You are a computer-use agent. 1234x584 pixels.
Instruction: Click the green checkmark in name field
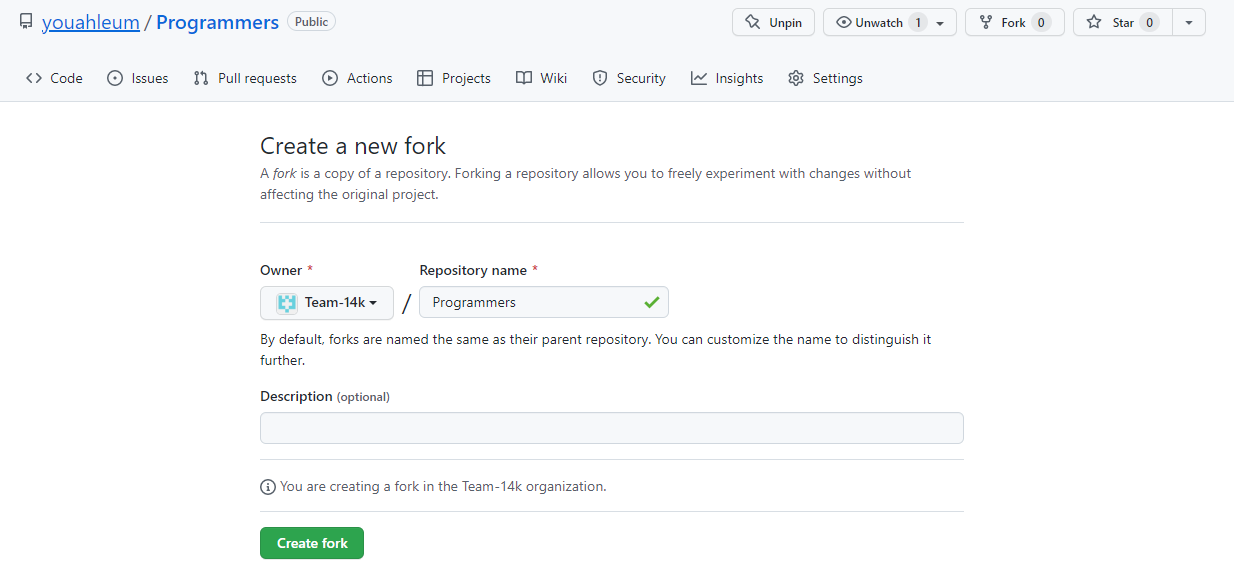point(652,302)
